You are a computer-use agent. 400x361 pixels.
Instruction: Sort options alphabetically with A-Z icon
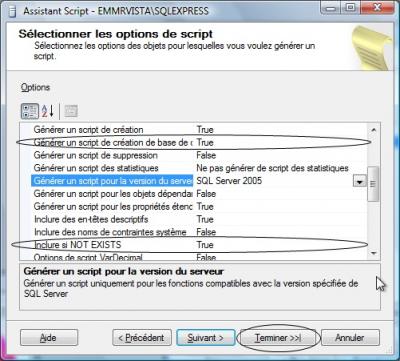point(47,111)
